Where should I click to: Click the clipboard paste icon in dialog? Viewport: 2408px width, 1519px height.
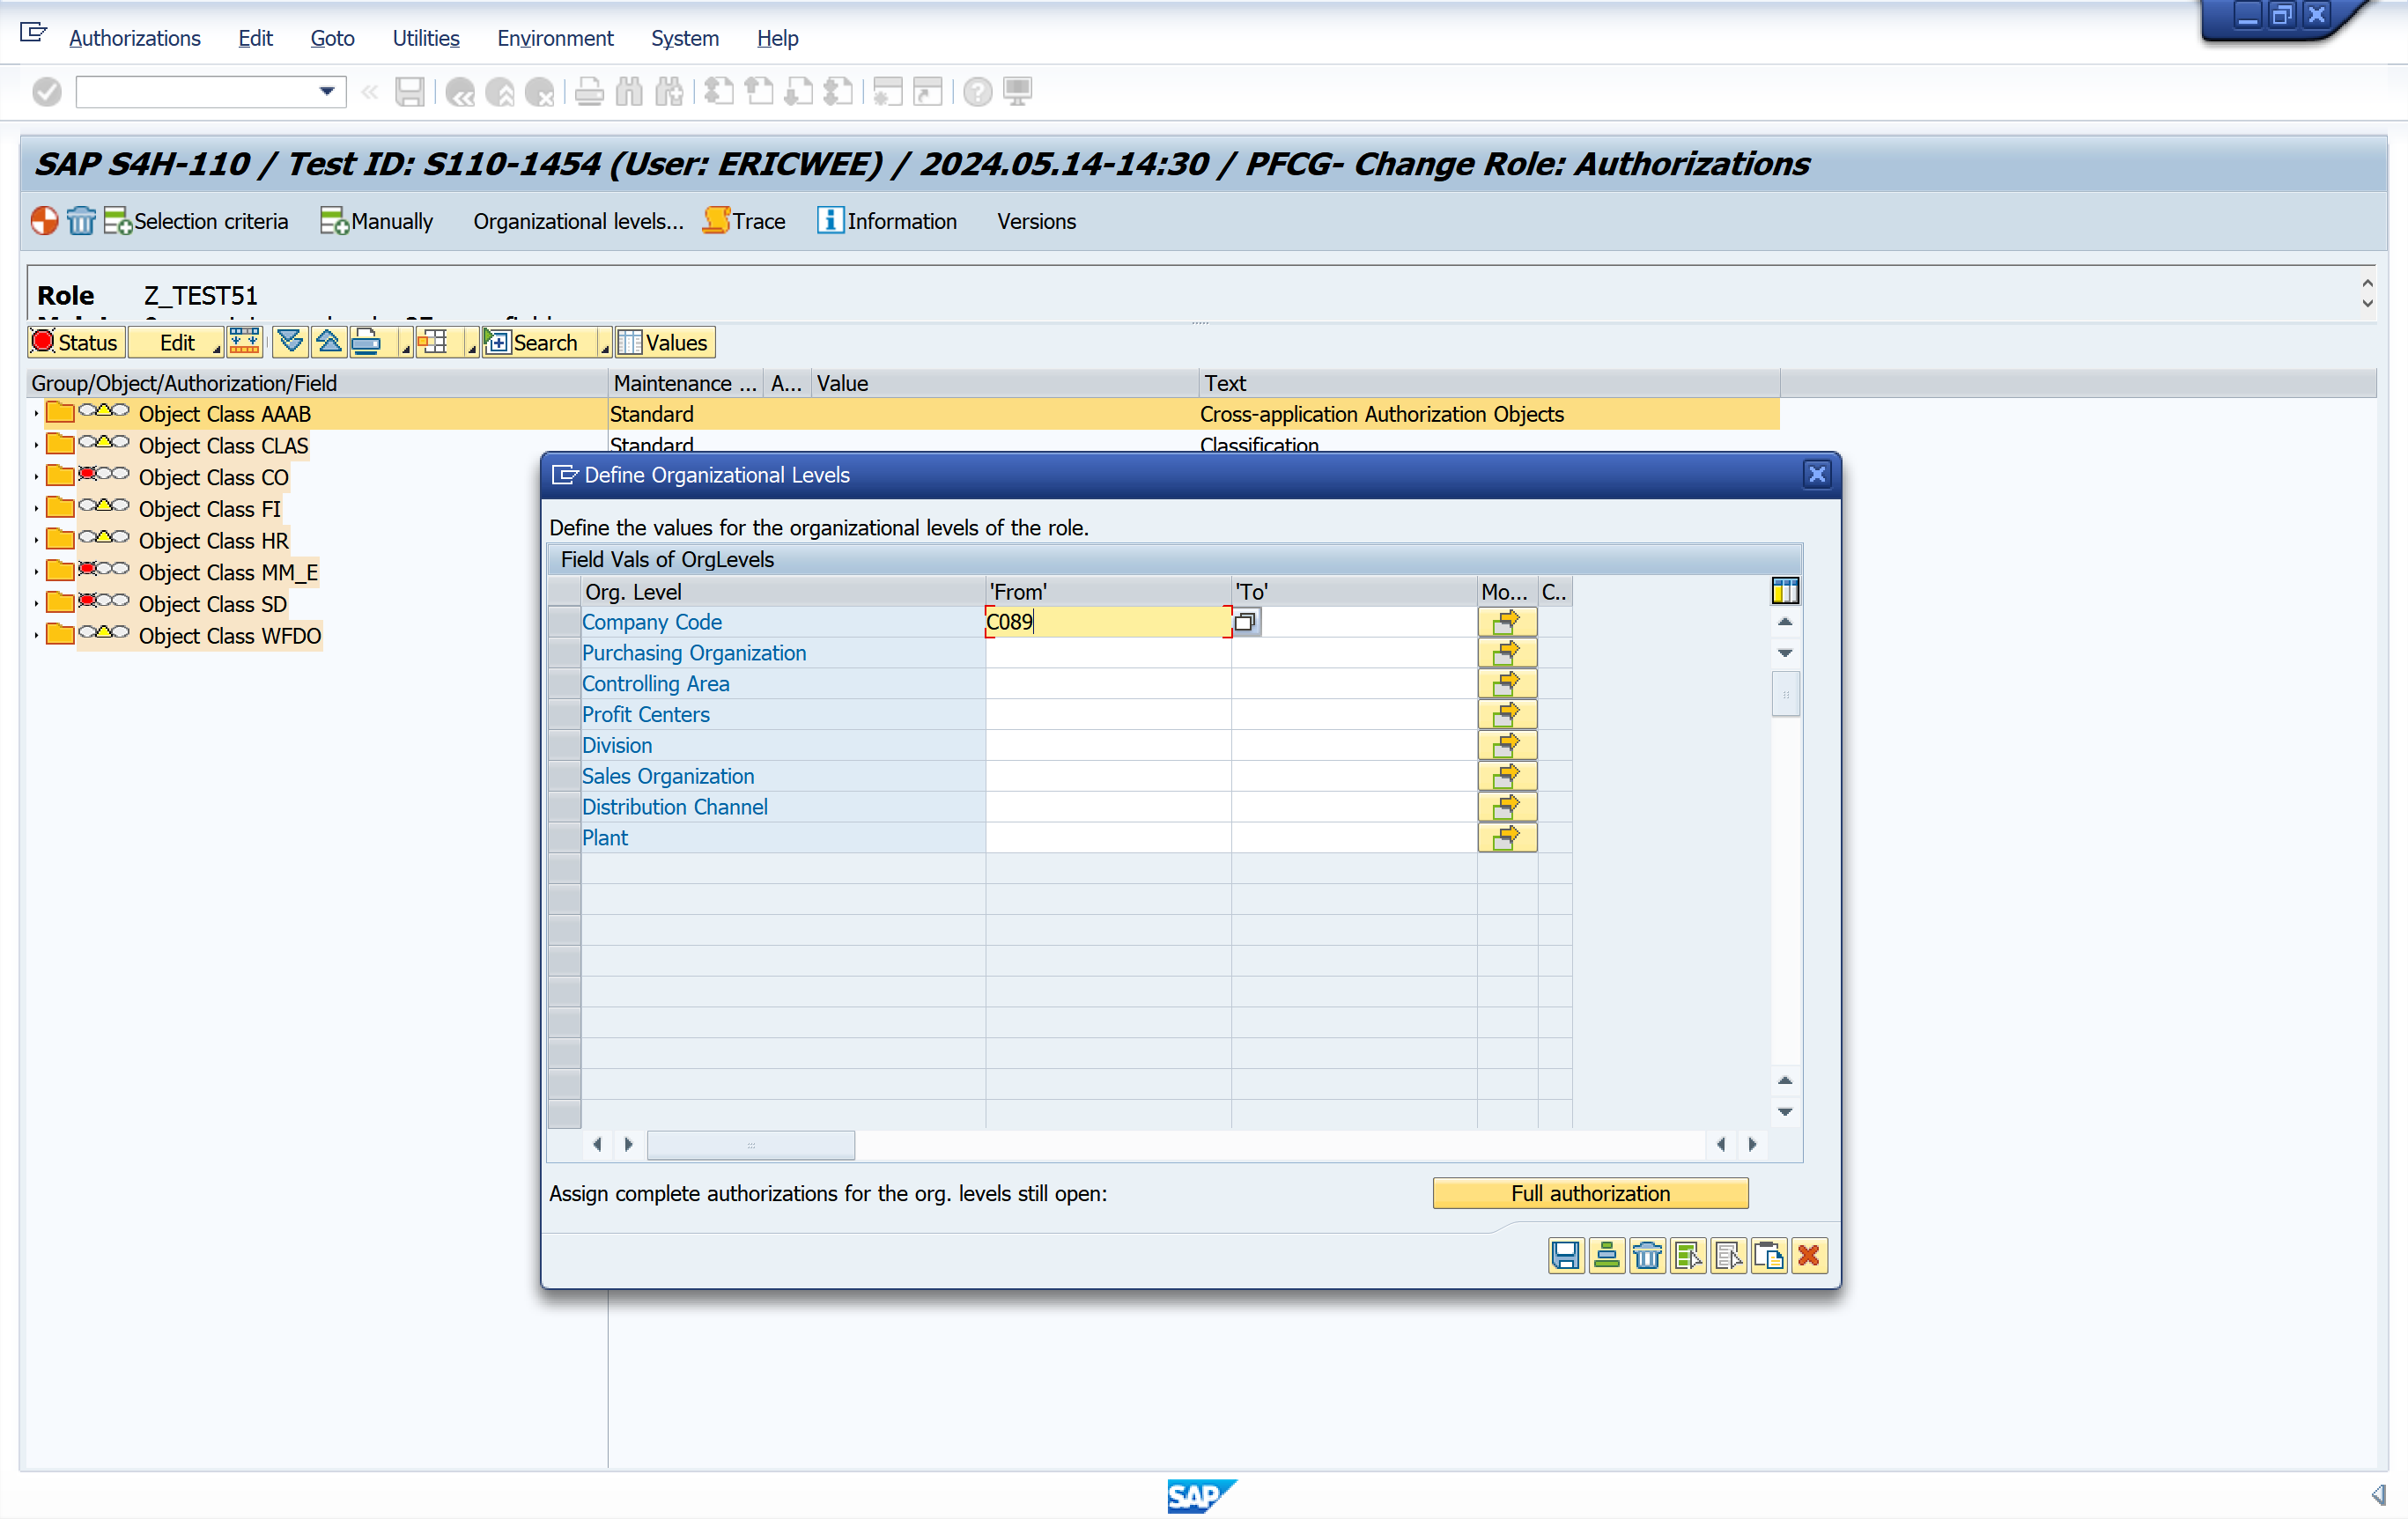click(1768, 1255)
